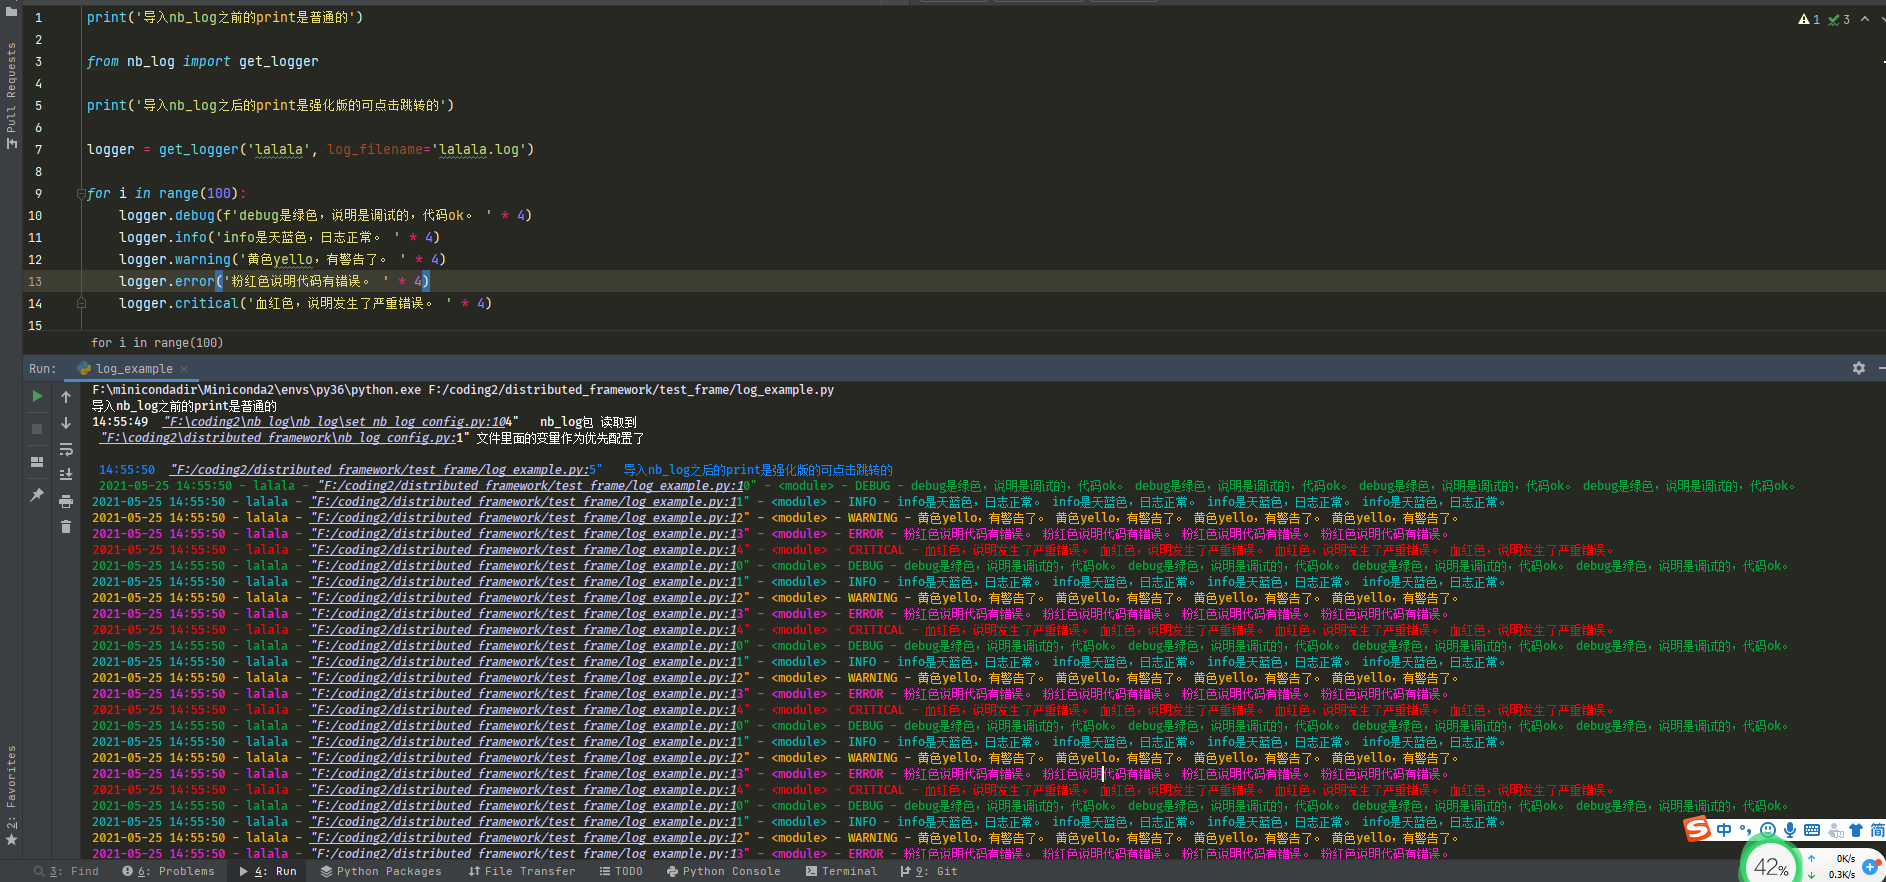Close the log_example run tab
The image size is (1886, 882).
coord(184,369)
